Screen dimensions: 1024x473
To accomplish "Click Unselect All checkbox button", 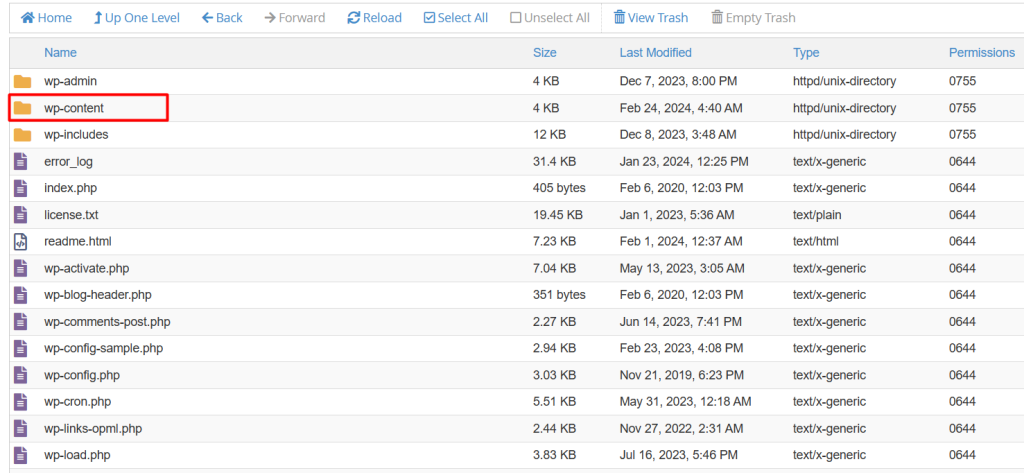I will 549,18.
